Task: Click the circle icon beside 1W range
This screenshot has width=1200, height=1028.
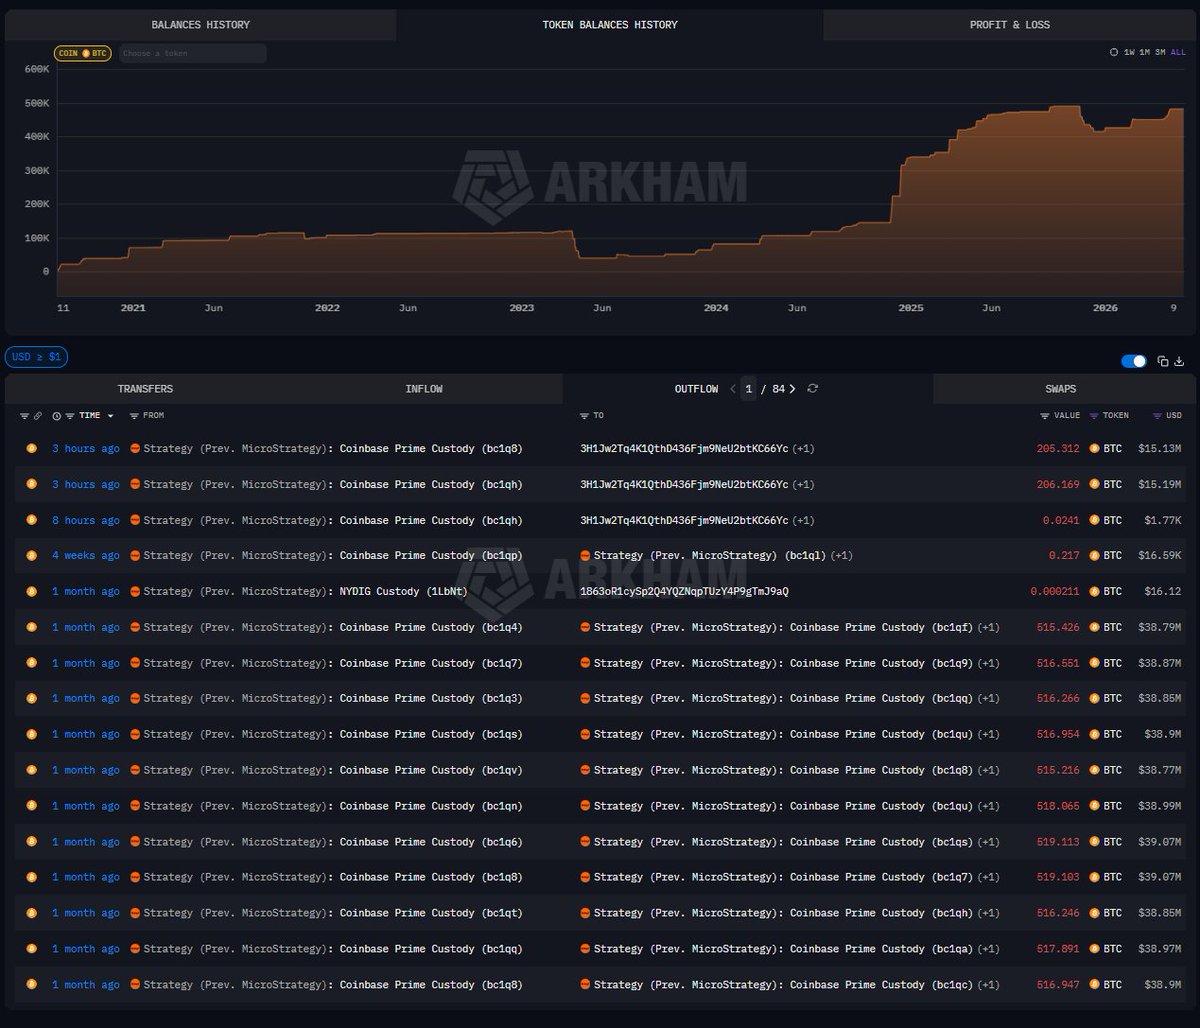Action: click(1114, 52)
